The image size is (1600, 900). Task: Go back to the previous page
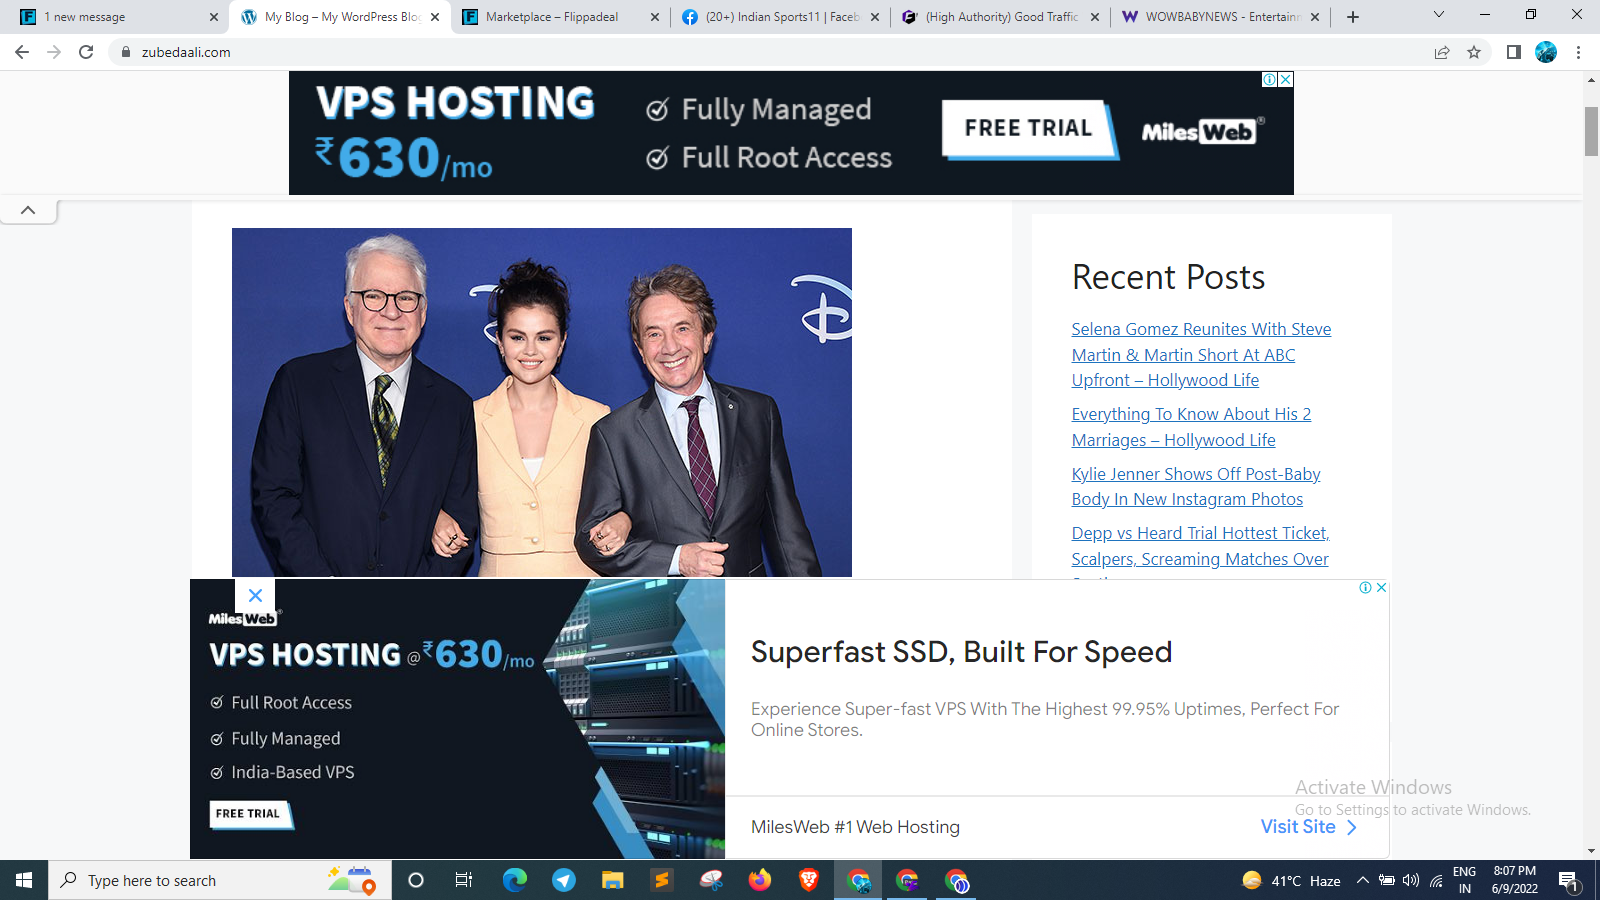[22, 52]
